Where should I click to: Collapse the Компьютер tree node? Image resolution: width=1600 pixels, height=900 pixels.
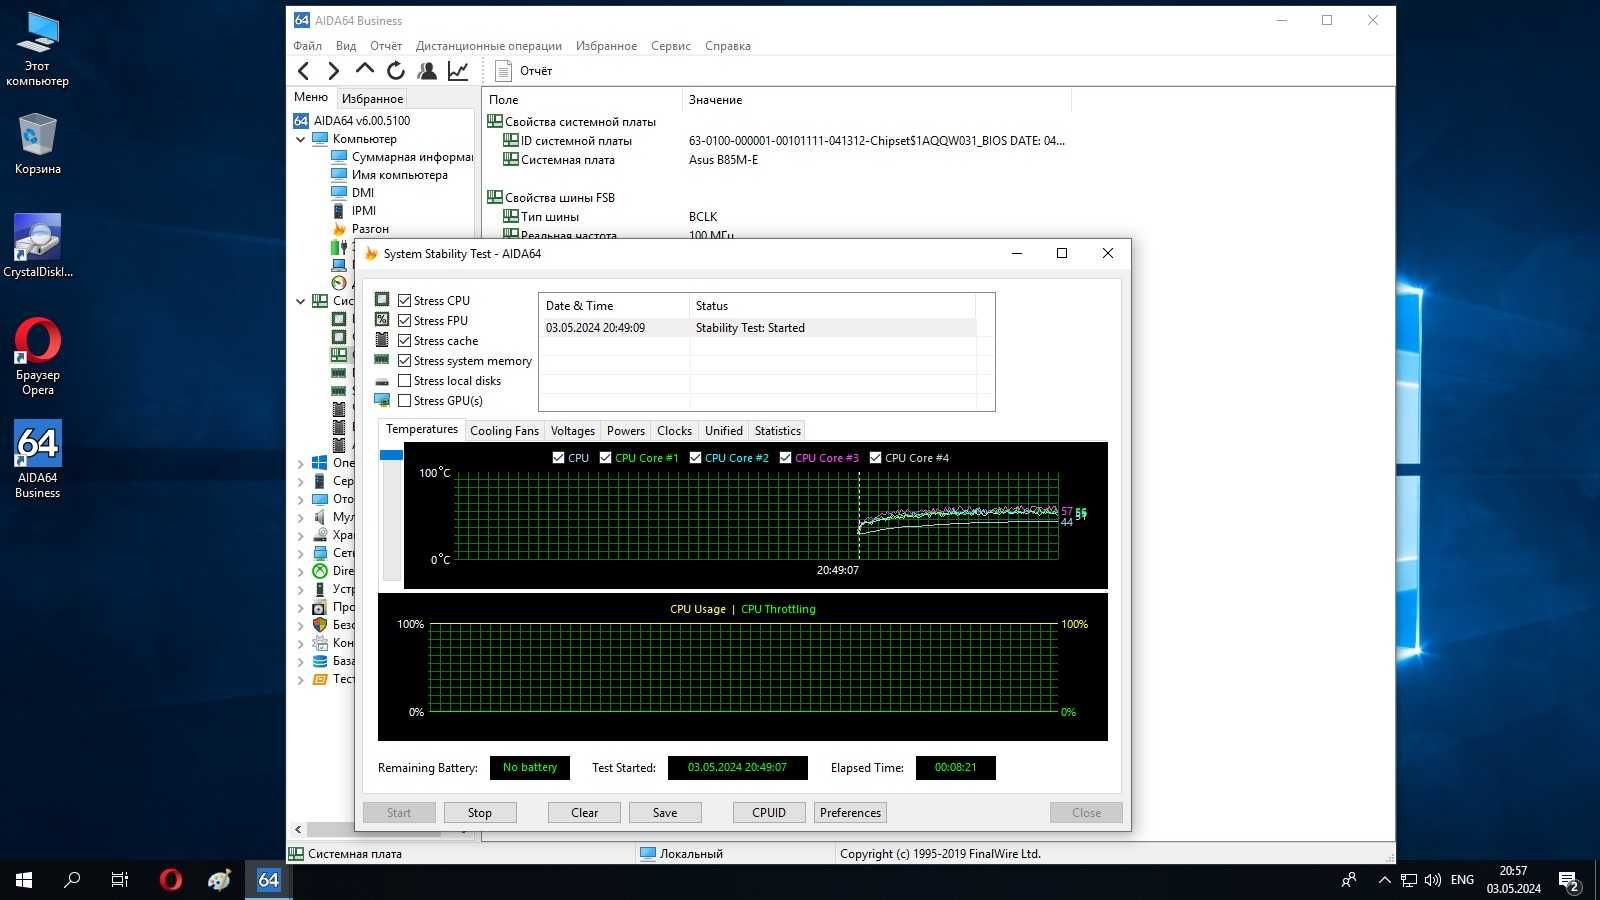(x=300, y=139)
